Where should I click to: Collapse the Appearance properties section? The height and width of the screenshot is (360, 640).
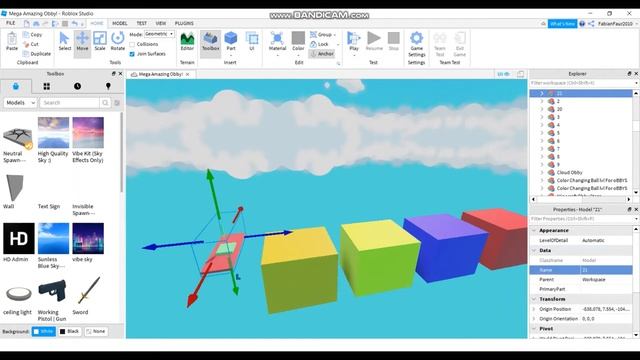point(534,231)
